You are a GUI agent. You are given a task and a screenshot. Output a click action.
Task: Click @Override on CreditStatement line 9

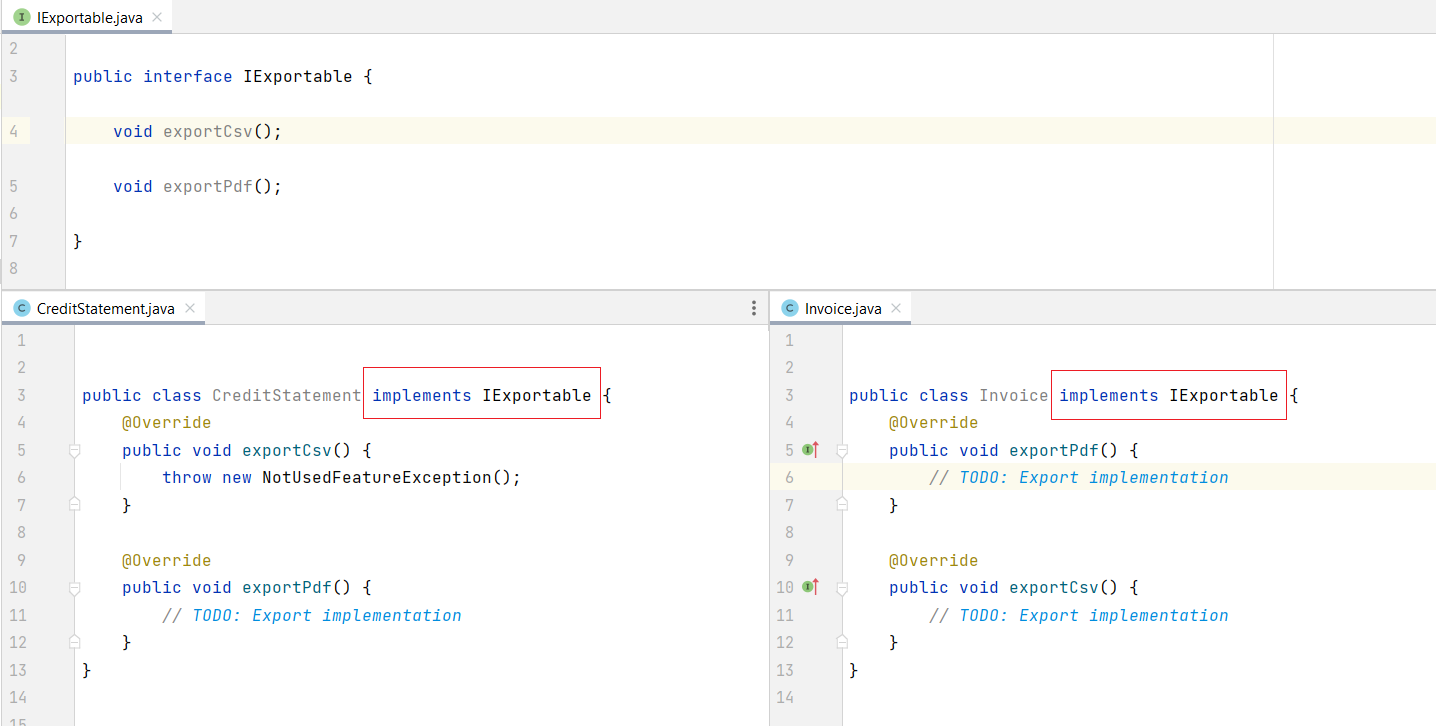(x=167, y=560)
